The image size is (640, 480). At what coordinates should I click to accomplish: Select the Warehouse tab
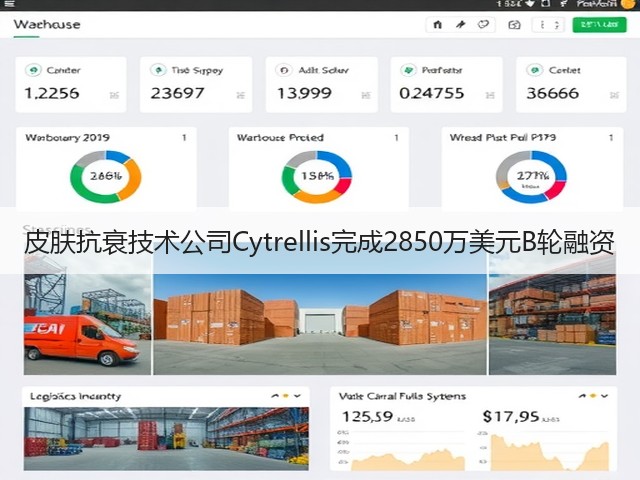[47, 24]
